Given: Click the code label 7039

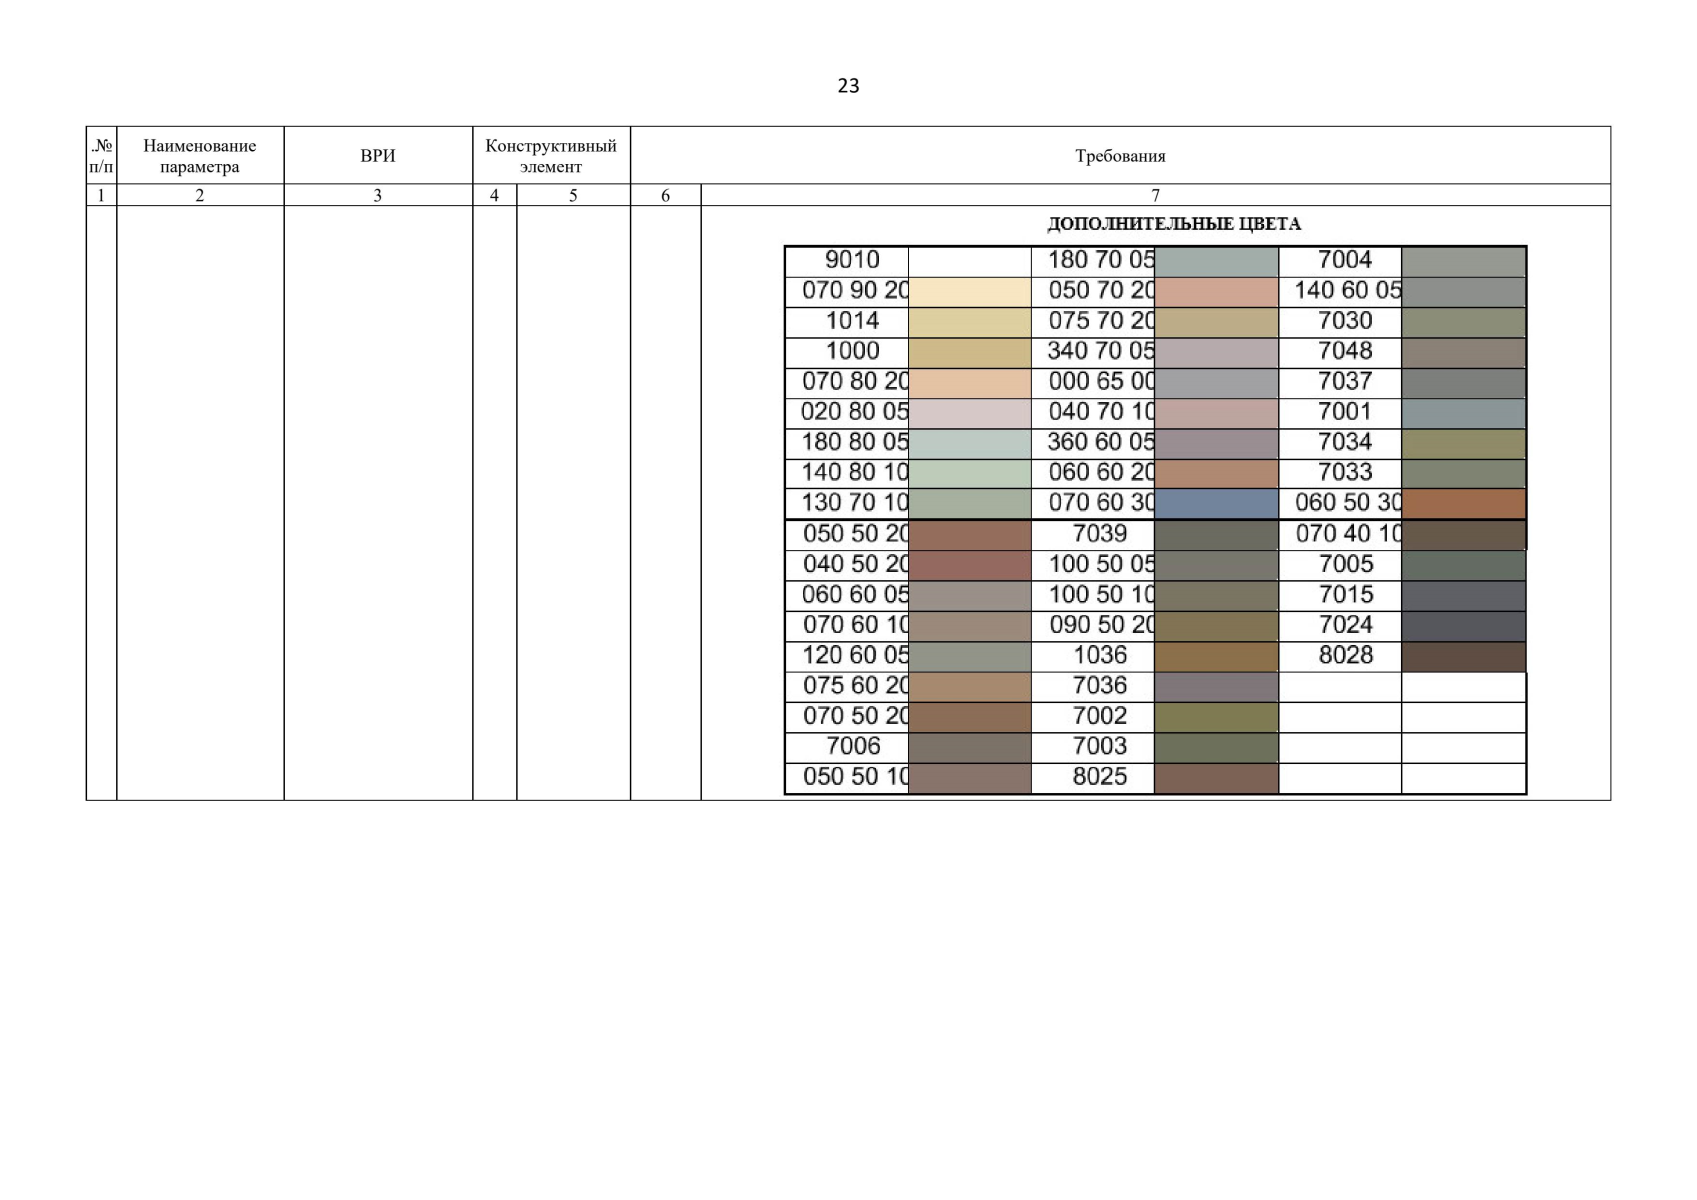Looking at the screenshot, I should tap(1099, 534).
